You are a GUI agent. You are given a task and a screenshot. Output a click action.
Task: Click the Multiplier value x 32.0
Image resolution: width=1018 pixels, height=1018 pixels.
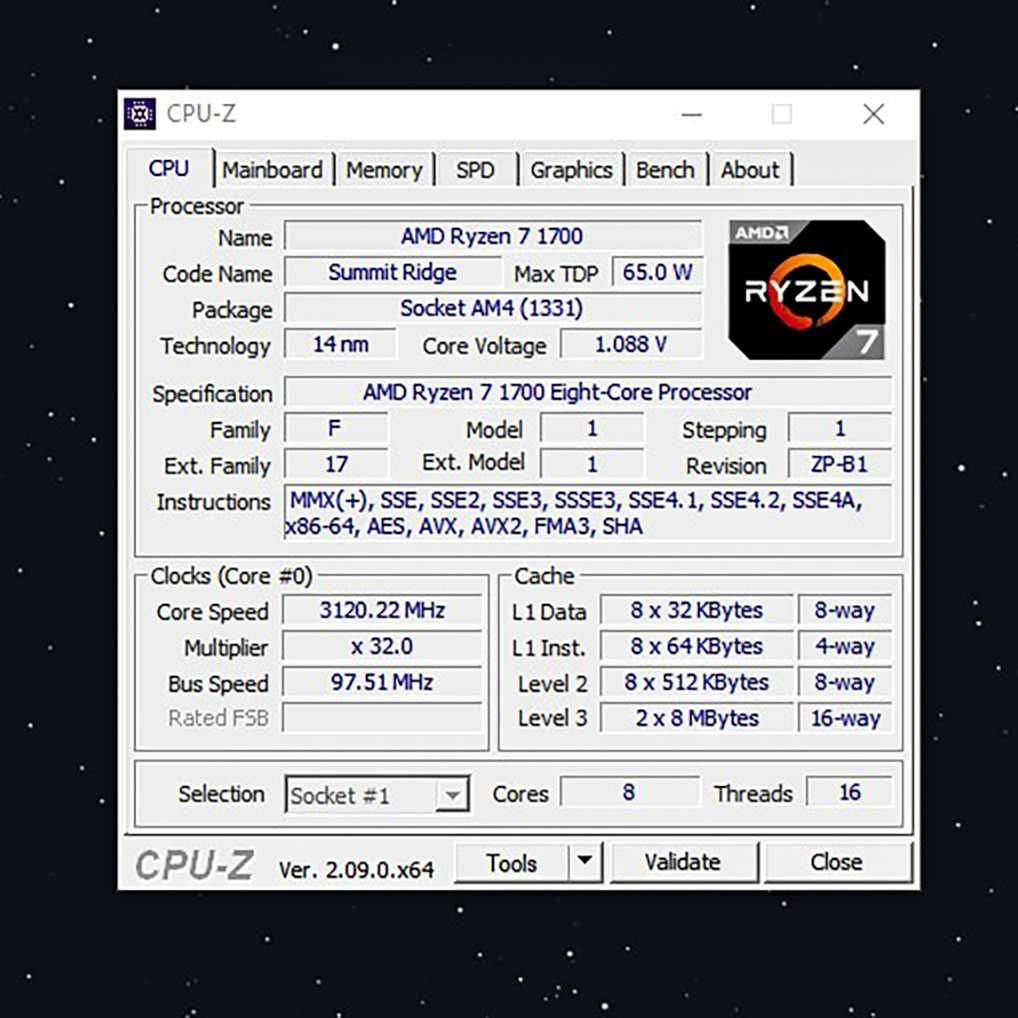click(x=382, y=647)
